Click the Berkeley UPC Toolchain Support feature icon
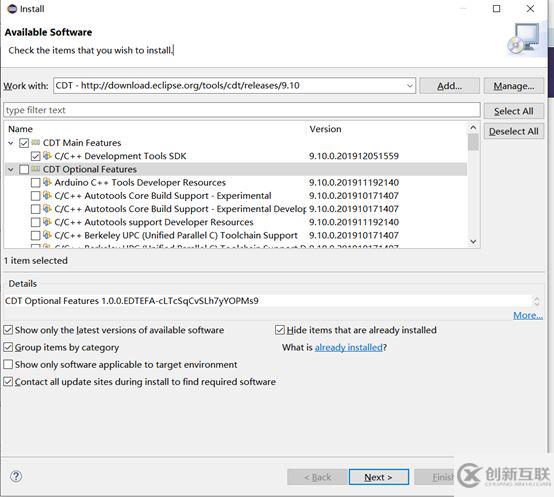554x497 pixels. pos(47,235)
